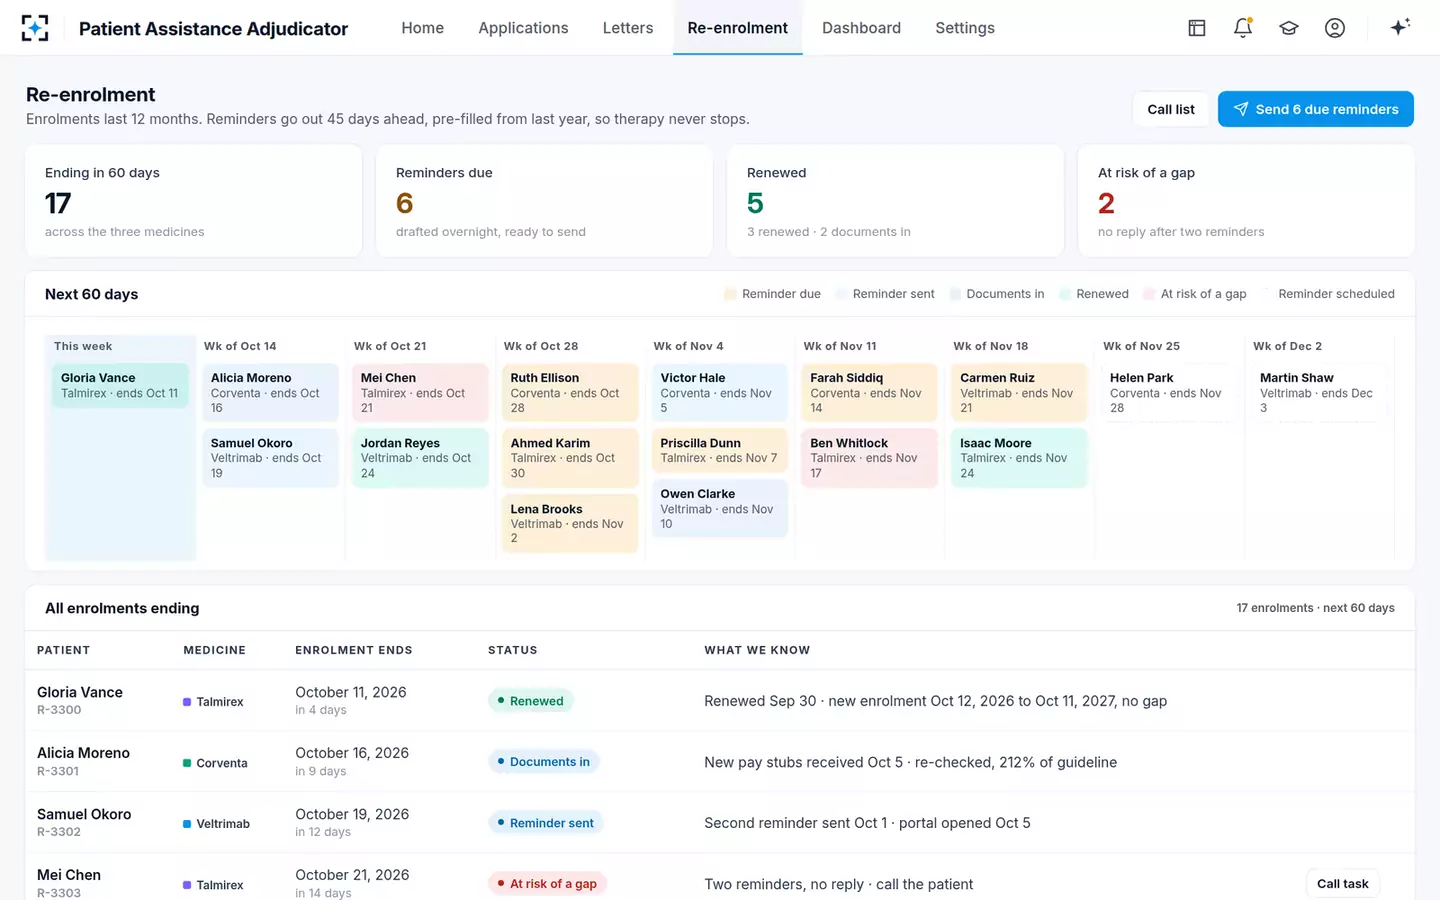Image resolution: width=1440 pixels, height=900 pixels.
Task: Open the layout panel icon in the header
Action: tap(1197, 28)
